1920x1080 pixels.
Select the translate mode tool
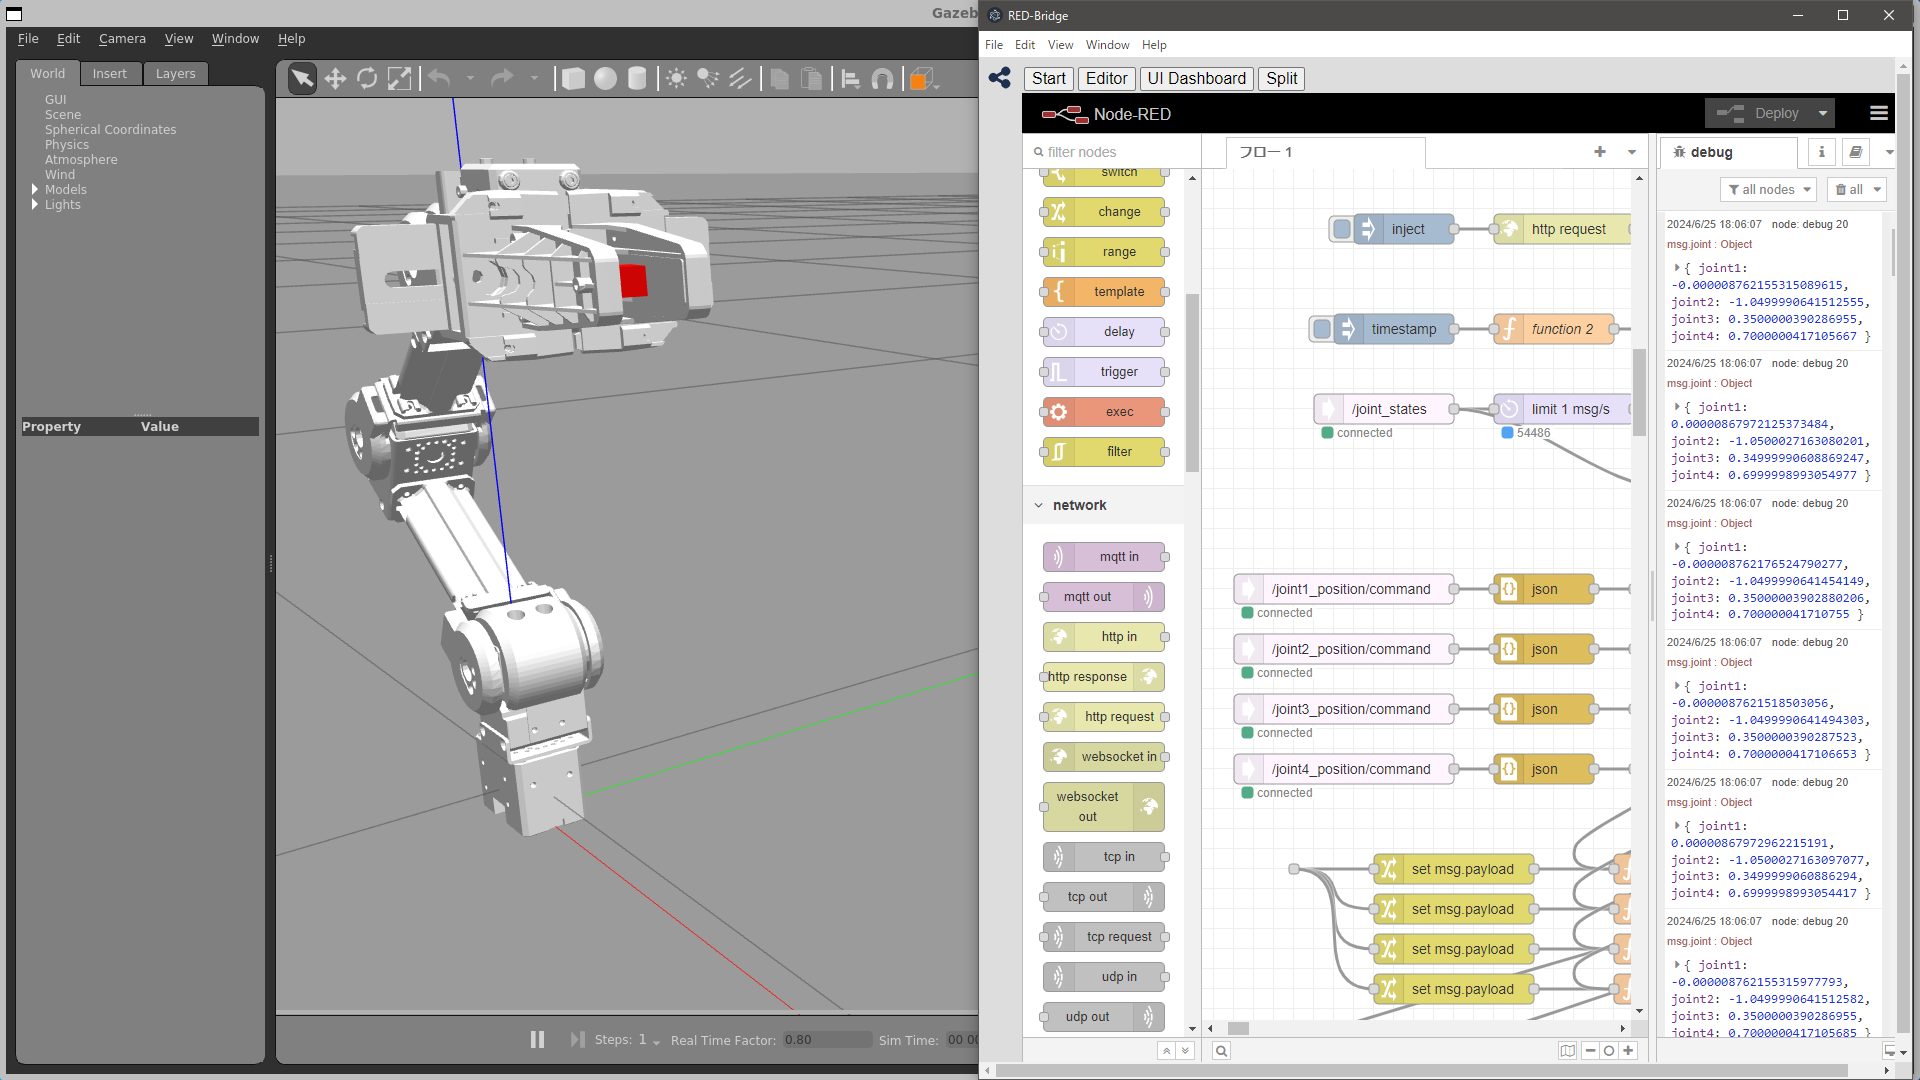335,79
